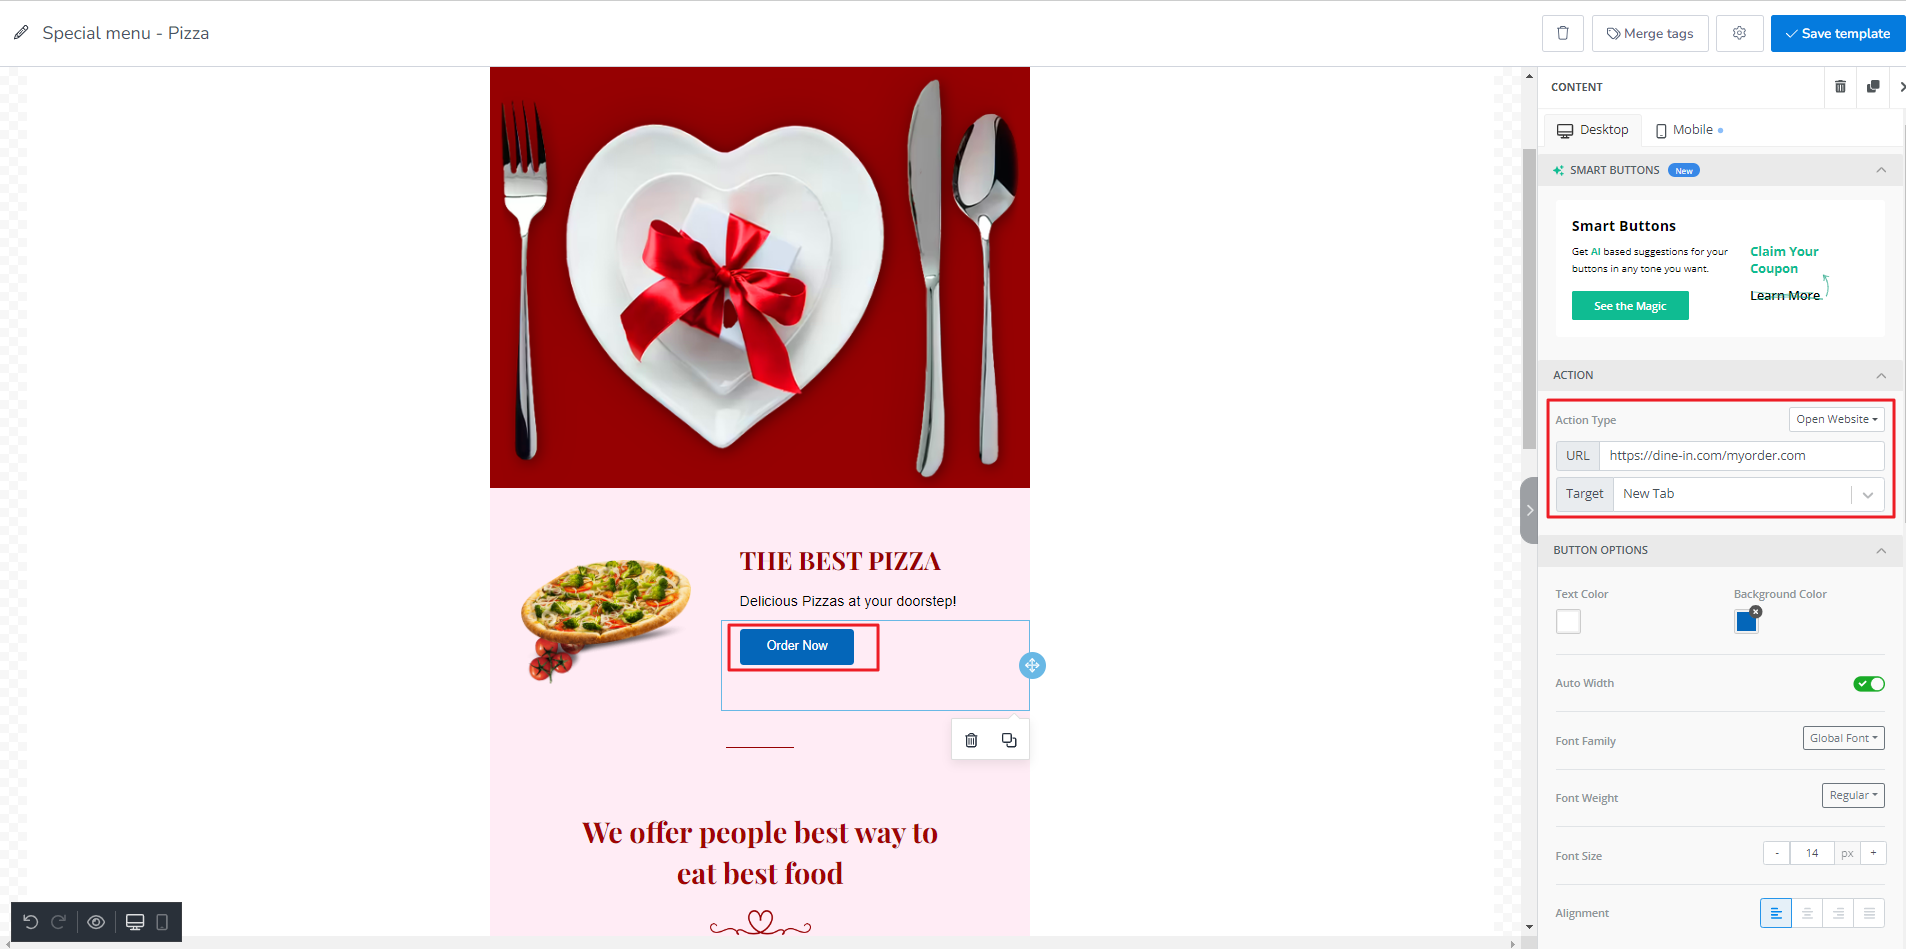Viewport: 1906px width, 949px height.
Task: Delete content via CONTENT panel trash icon
Action: [1840, 87]
